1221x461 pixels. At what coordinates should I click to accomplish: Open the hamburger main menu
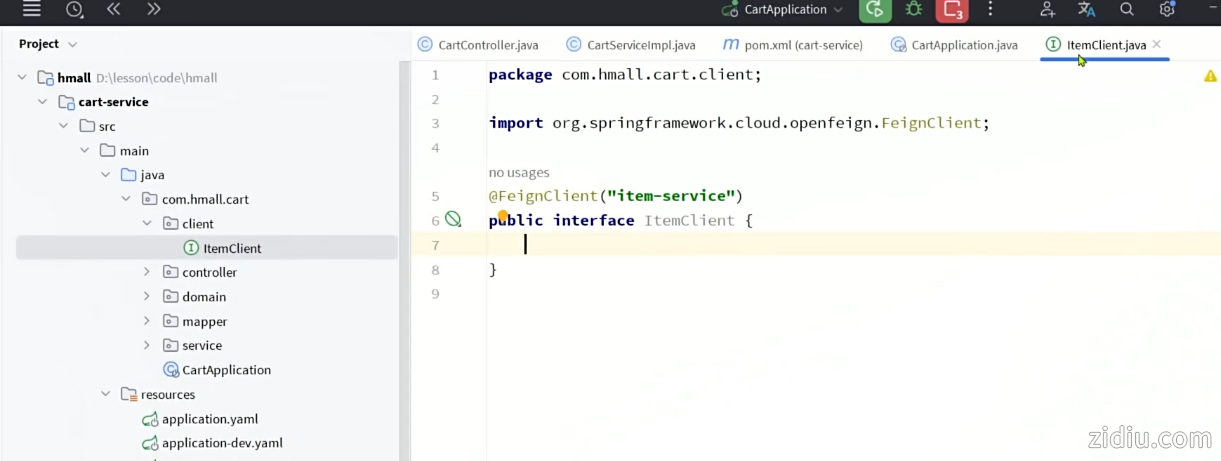pos(31,9)
